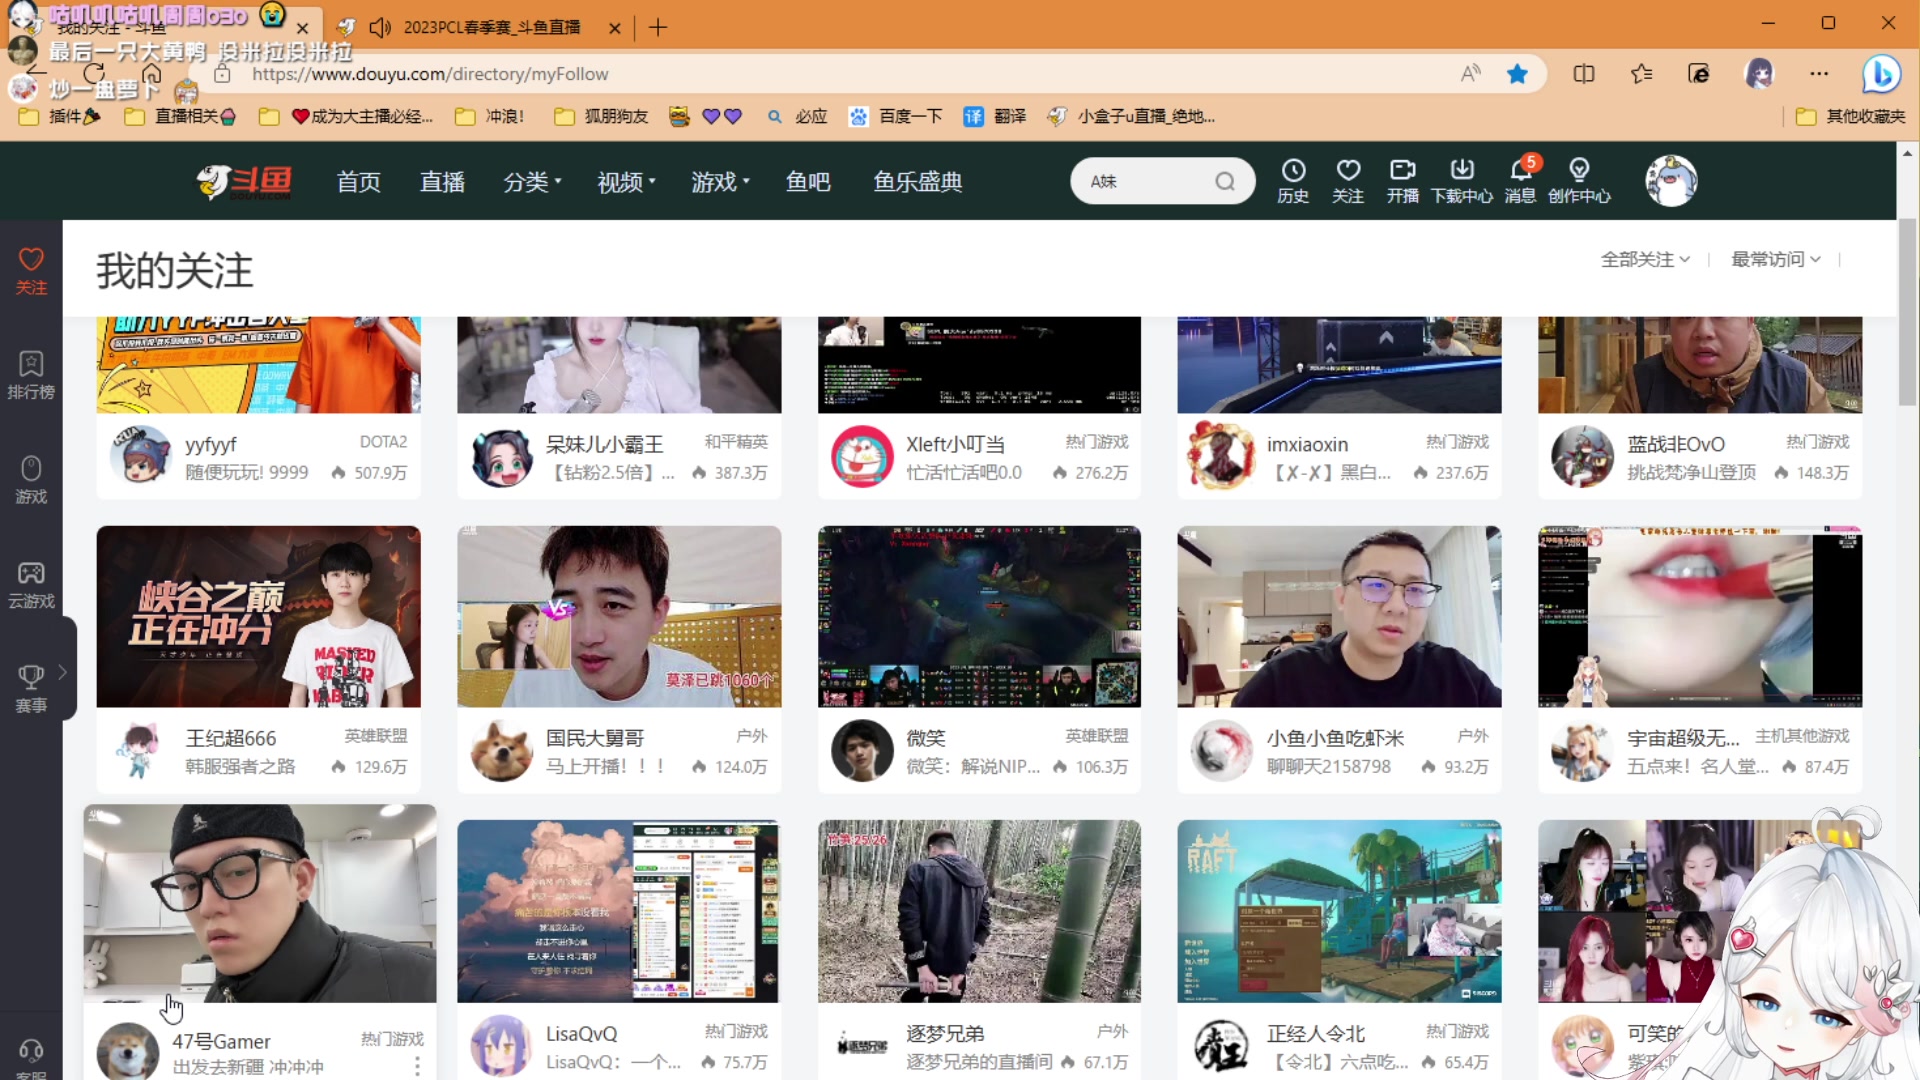Open the 下载中心 download center icon
This screenshot has height=1080, width=1920.
[1462, 180]
